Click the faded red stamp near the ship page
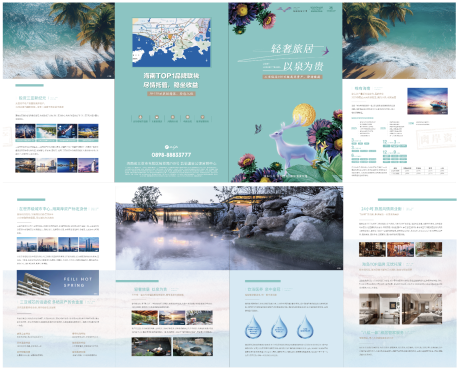460x372 pixels. 436,138
